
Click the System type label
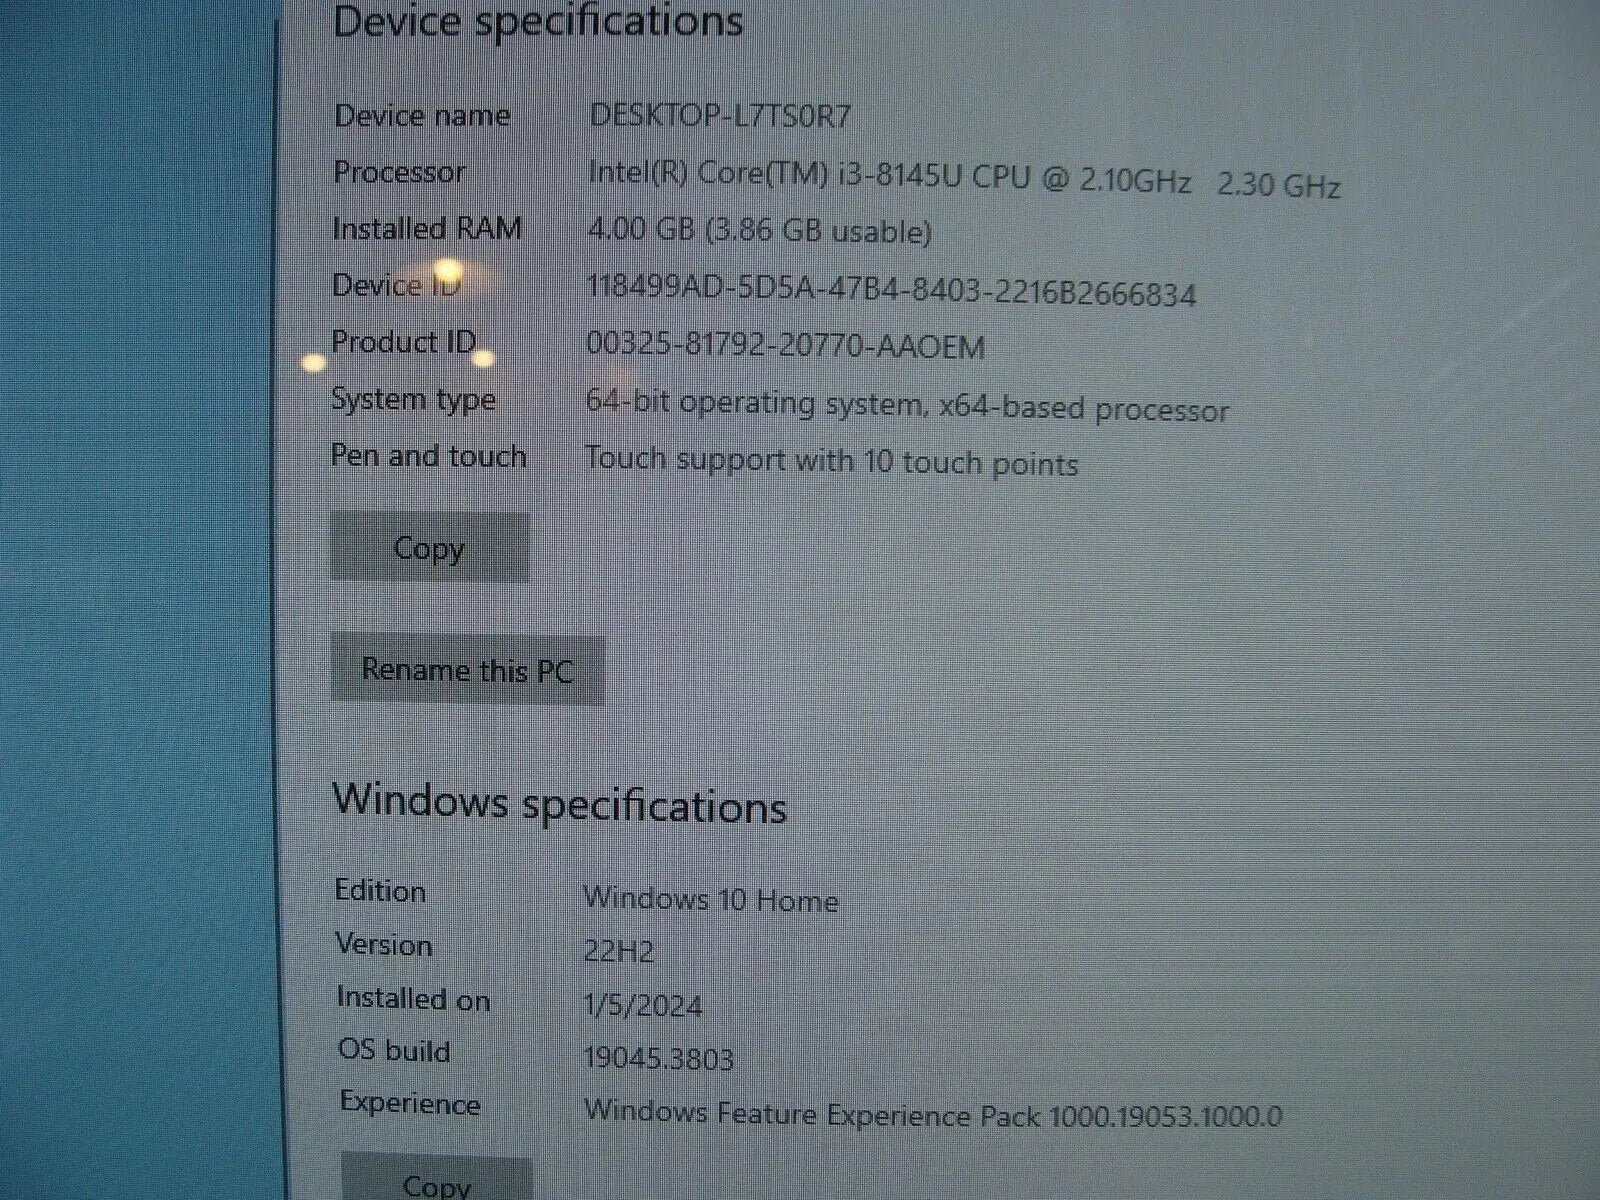click(413, 400)
